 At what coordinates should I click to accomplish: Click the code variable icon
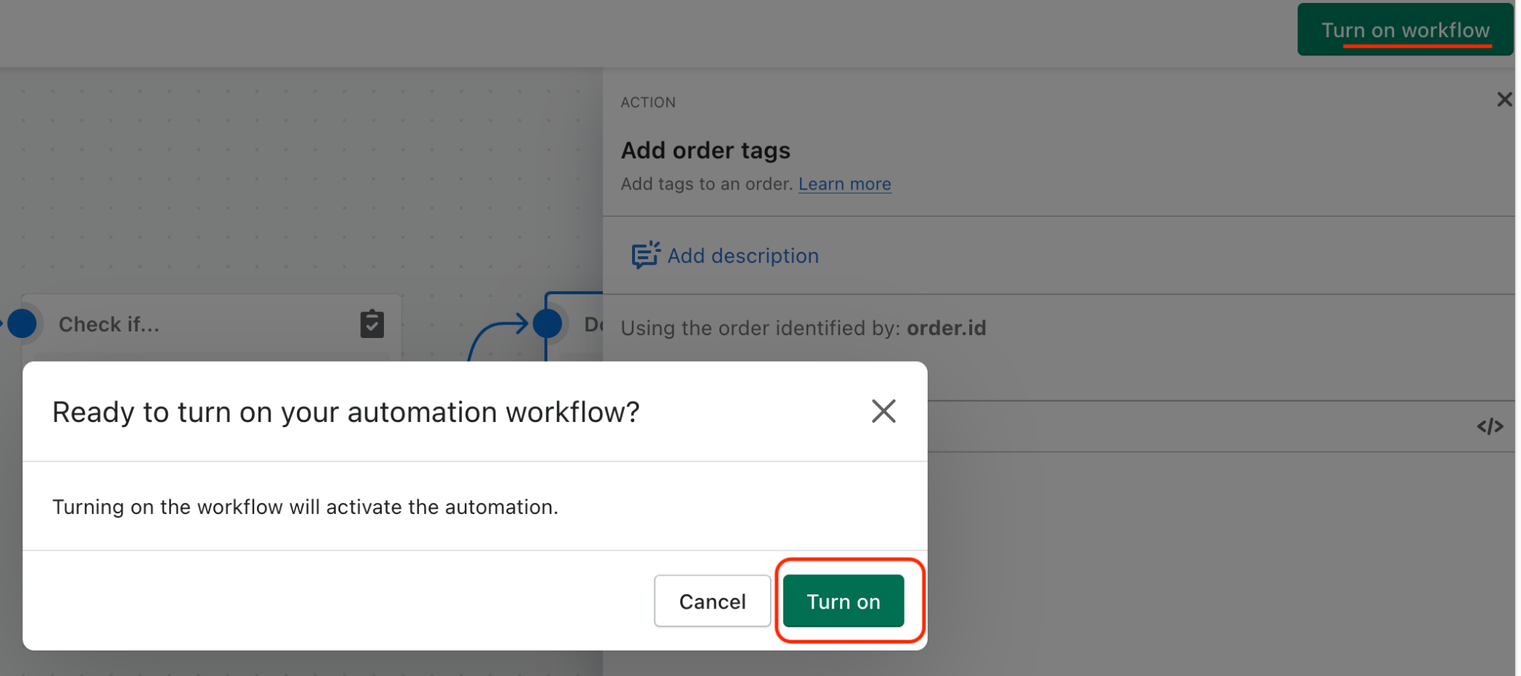(1489, 427)
